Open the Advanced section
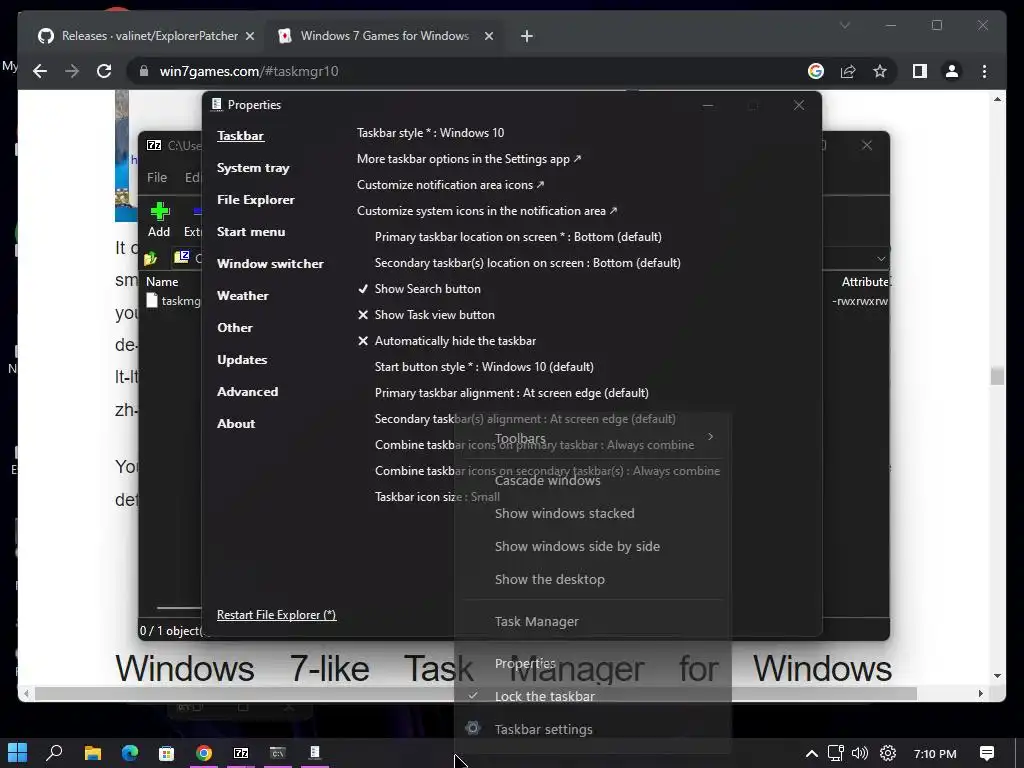This screenshot has height=768, width=1024. tap(248, 392)
